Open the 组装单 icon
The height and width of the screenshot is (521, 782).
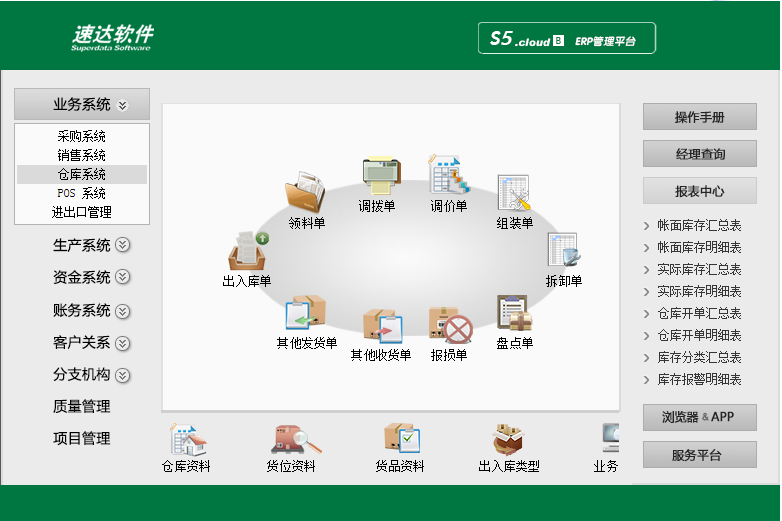pyautogui.click(x=514, y=193)
